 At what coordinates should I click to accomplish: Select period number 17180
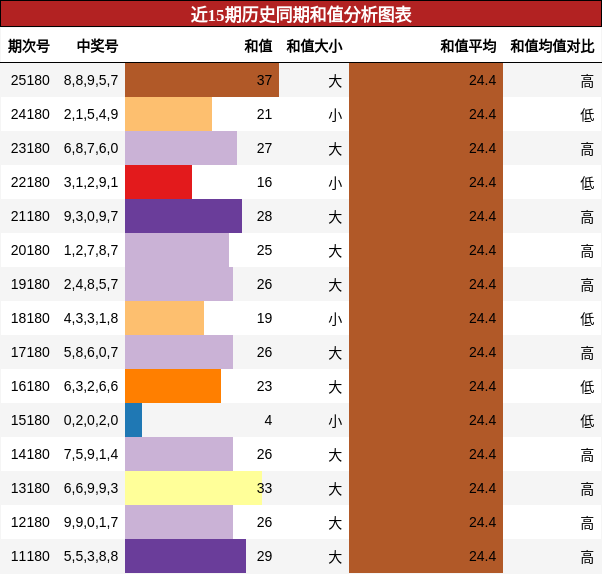30,352
